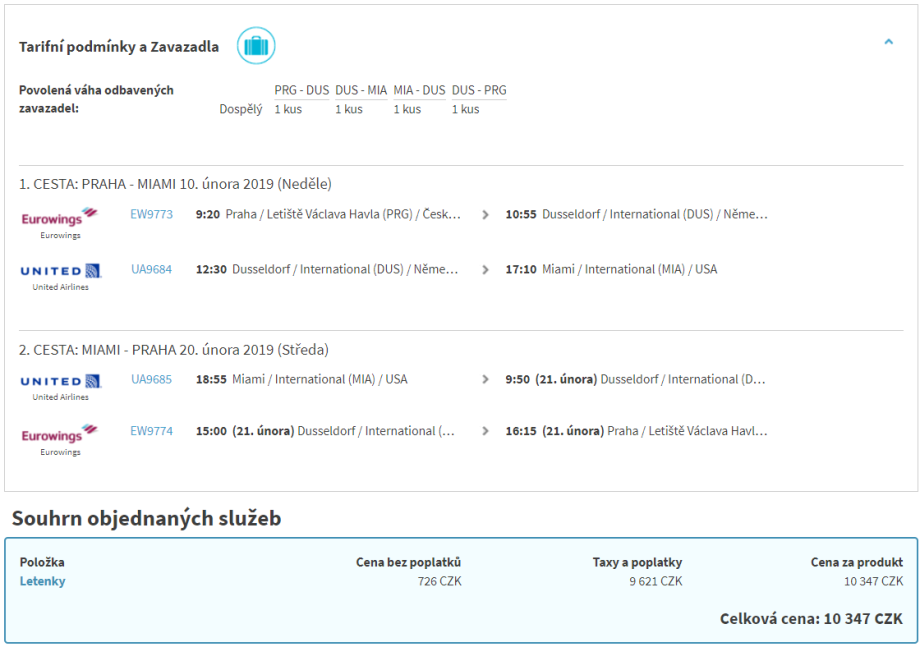Open flight number EW9773 details
The image size is (920, 647).
[151, 214]
